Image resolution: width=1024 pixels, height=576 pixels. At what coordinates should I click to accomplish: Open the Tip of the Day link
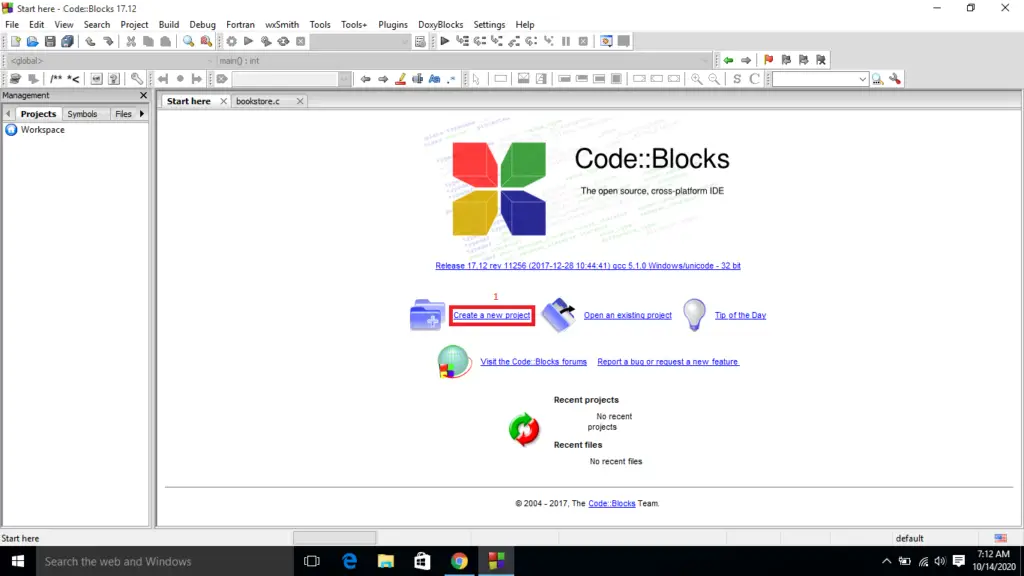pyautogui.click(x=740, y=314)
